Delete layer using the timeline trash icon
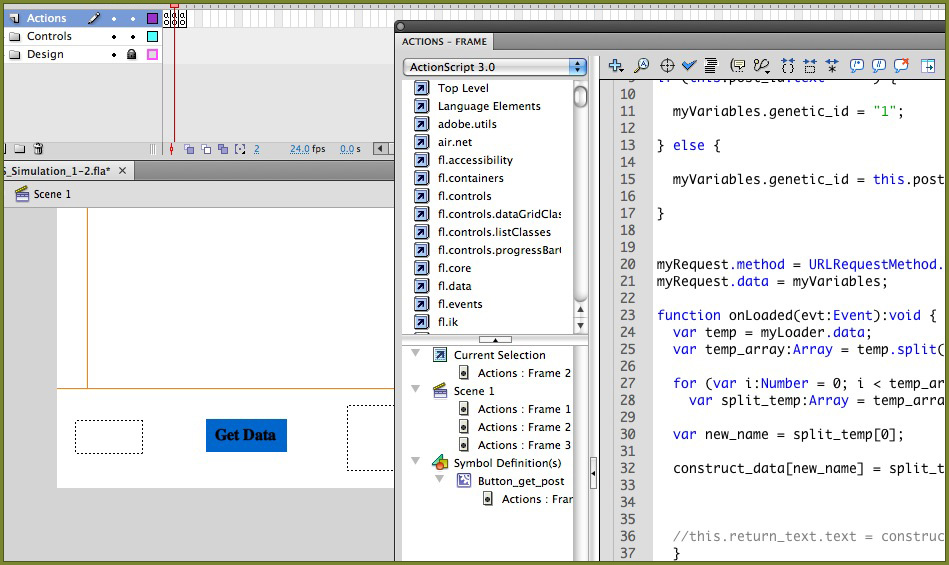The image size is (949, 565). [38, 149]
